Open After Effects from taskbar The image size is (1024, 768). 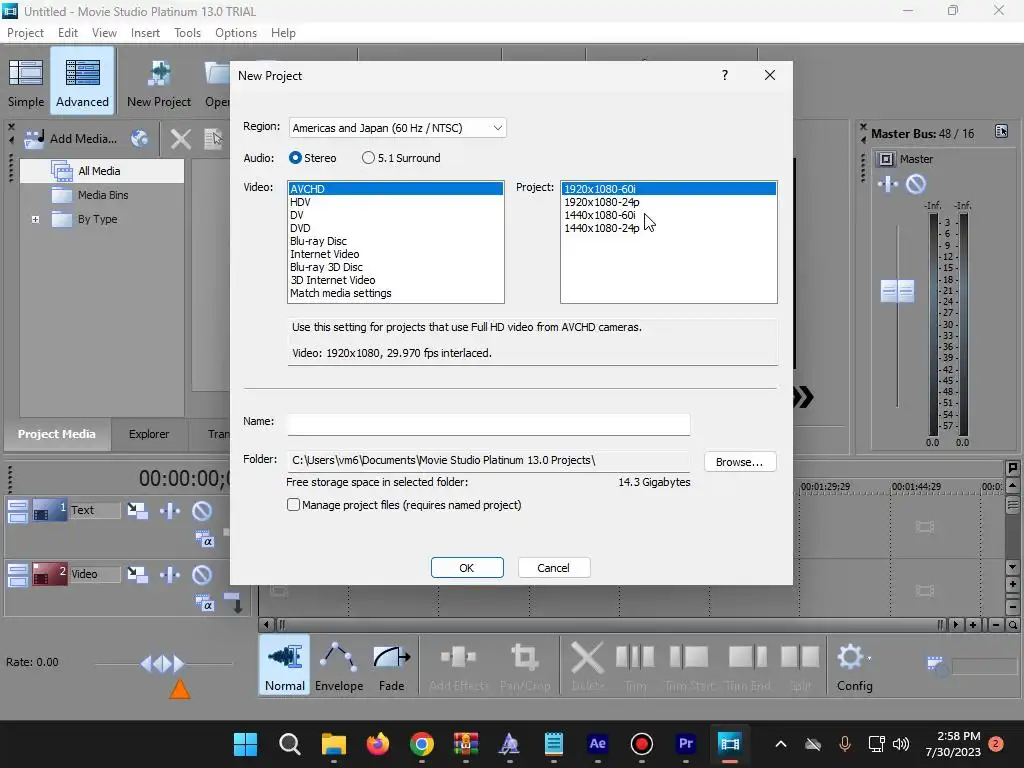[x=598, y=744]
